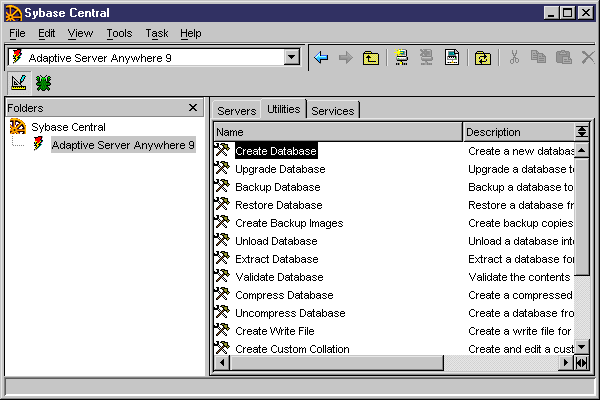Click the connection profiles document icon

click(x=452, y=57)
